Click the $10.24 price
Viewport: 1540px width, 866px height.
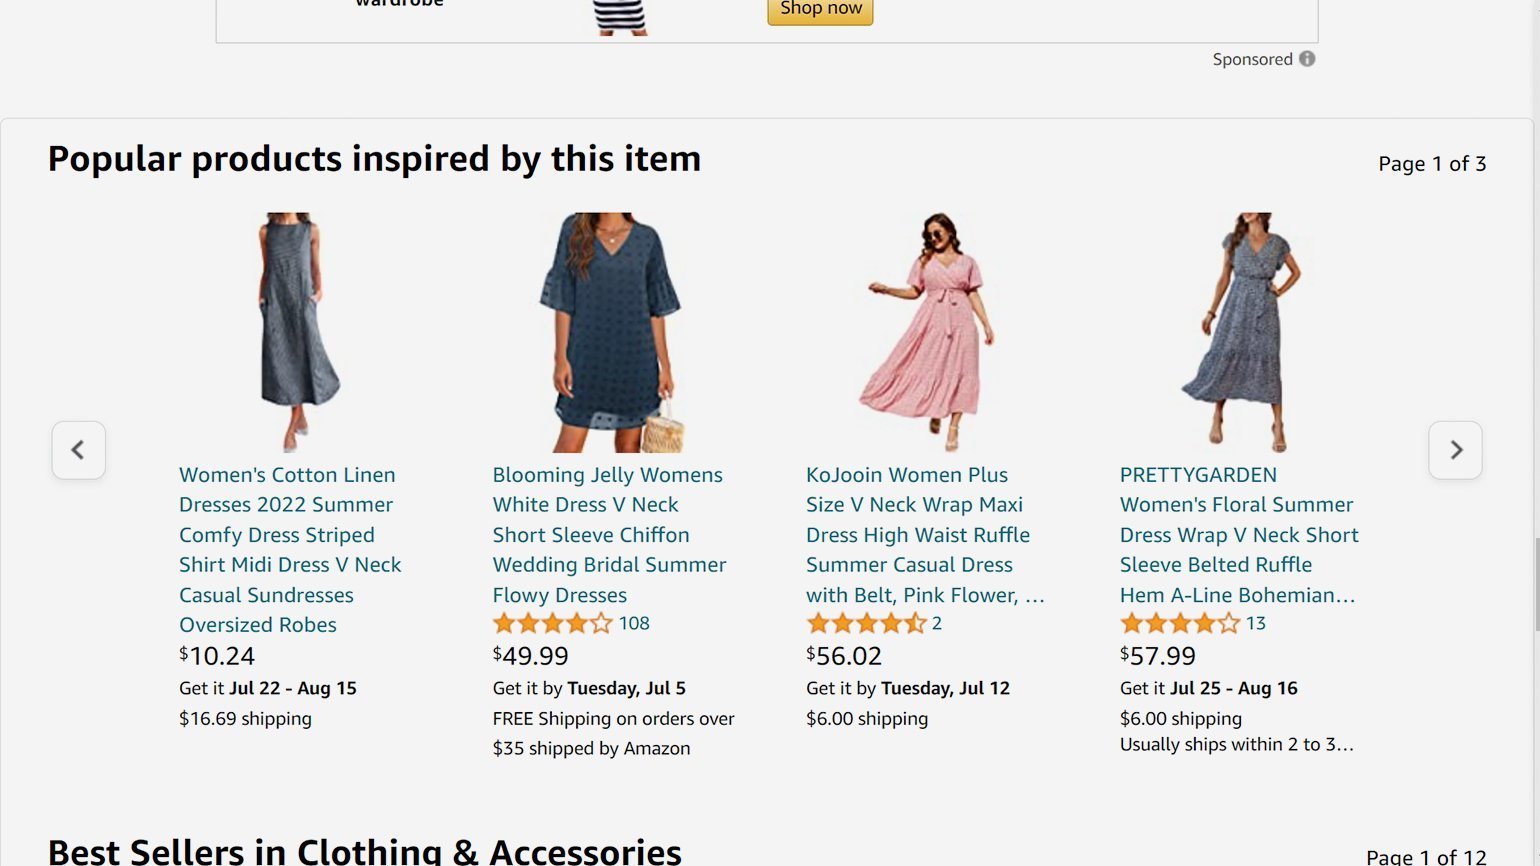tap(217, 656)
